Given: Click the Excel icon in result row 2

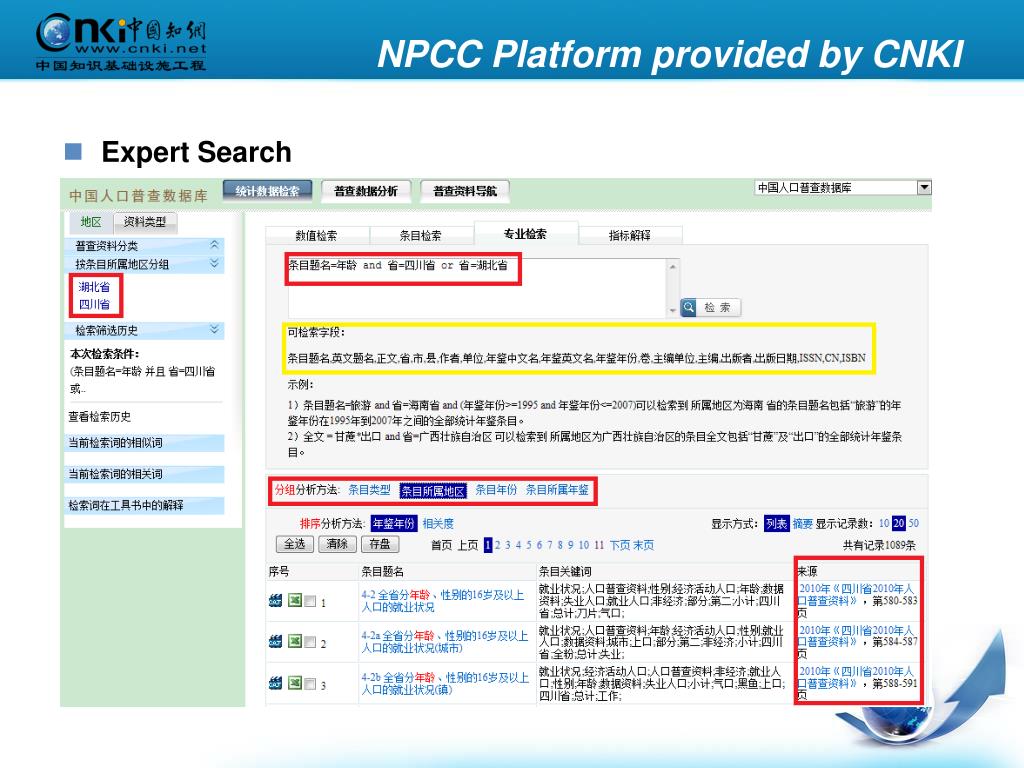Looking at the screenshot, I should click(295, 641).
